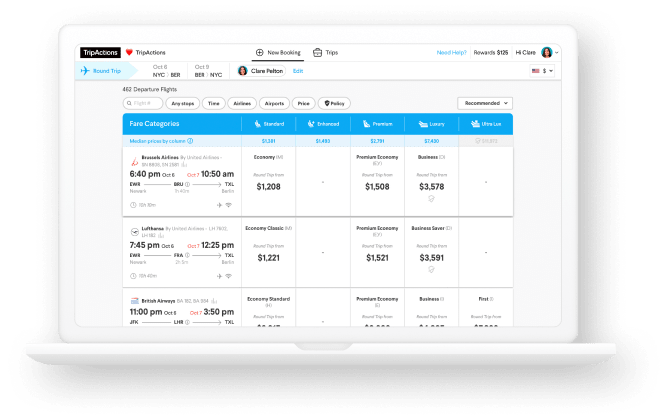Click the 7:45 pm departure time
Screen dimensions: 668x419
click(144, 245)
